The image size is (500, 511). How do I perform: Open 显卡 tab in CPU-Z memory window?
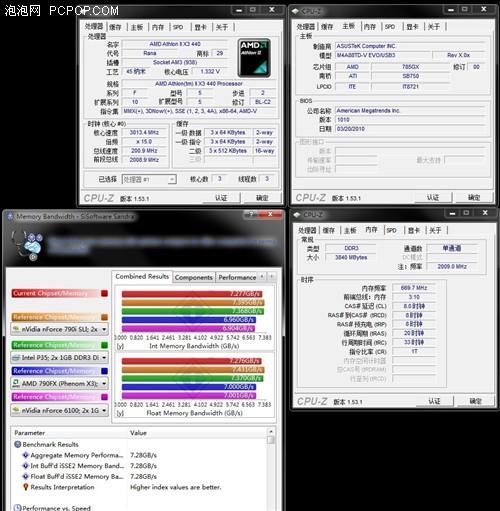click(x=414, y=230)
